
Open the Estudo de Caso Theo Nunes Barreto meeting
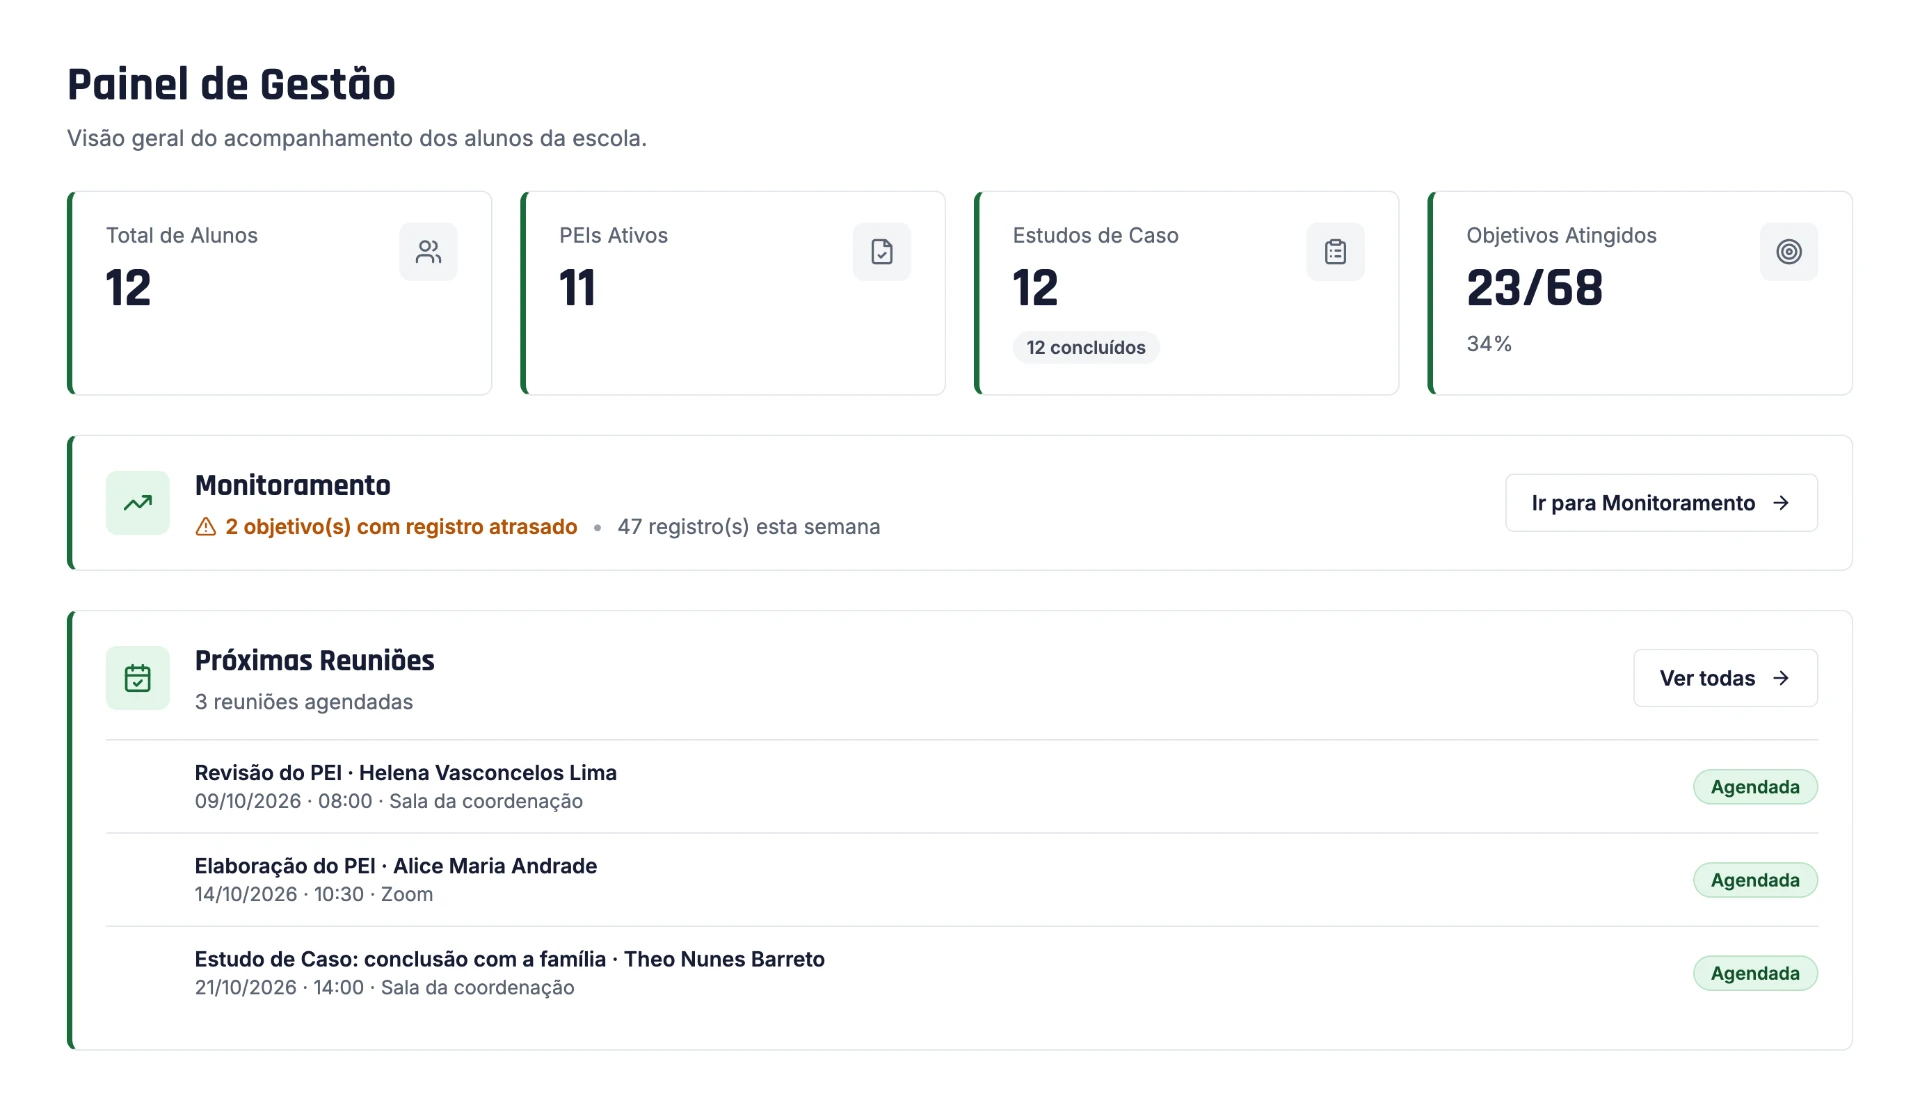click(961, 973)
